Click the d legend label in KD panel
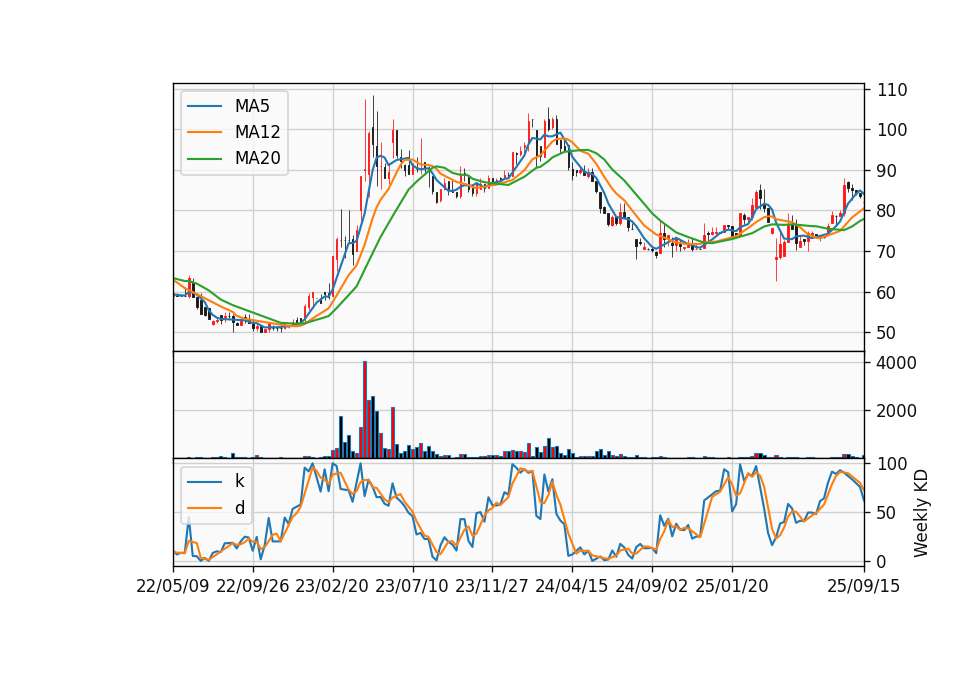Screen dimensions: 960x690 coord(239,508)
